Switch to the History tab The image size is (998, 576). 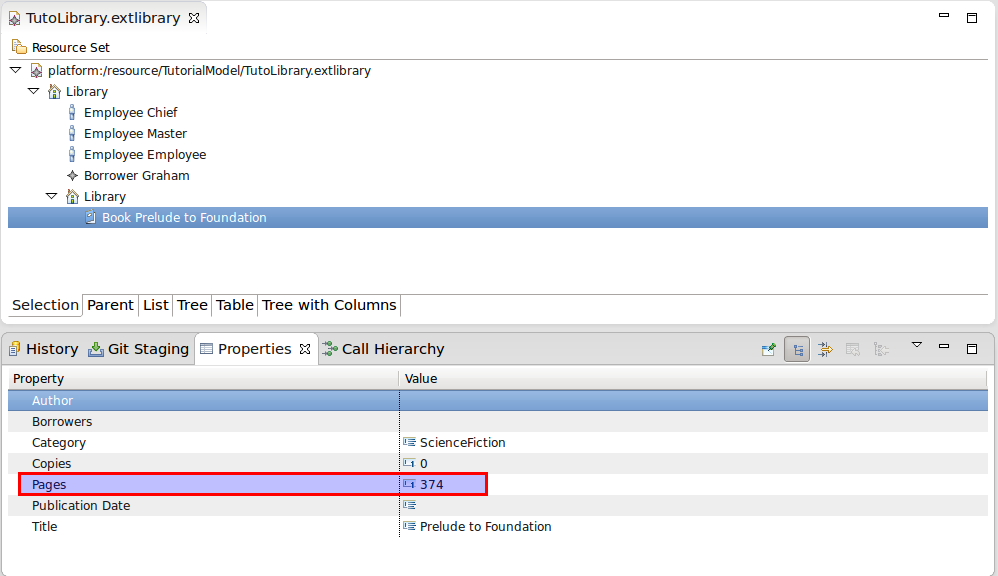(x=43, y=349)
